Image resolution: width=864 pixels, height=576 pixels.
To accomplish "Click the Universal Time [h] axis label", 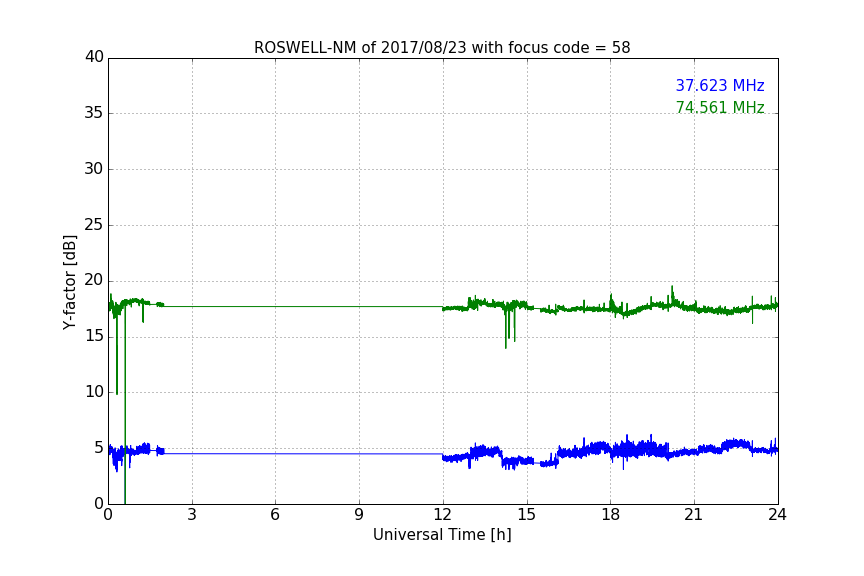I will [442, 535].
